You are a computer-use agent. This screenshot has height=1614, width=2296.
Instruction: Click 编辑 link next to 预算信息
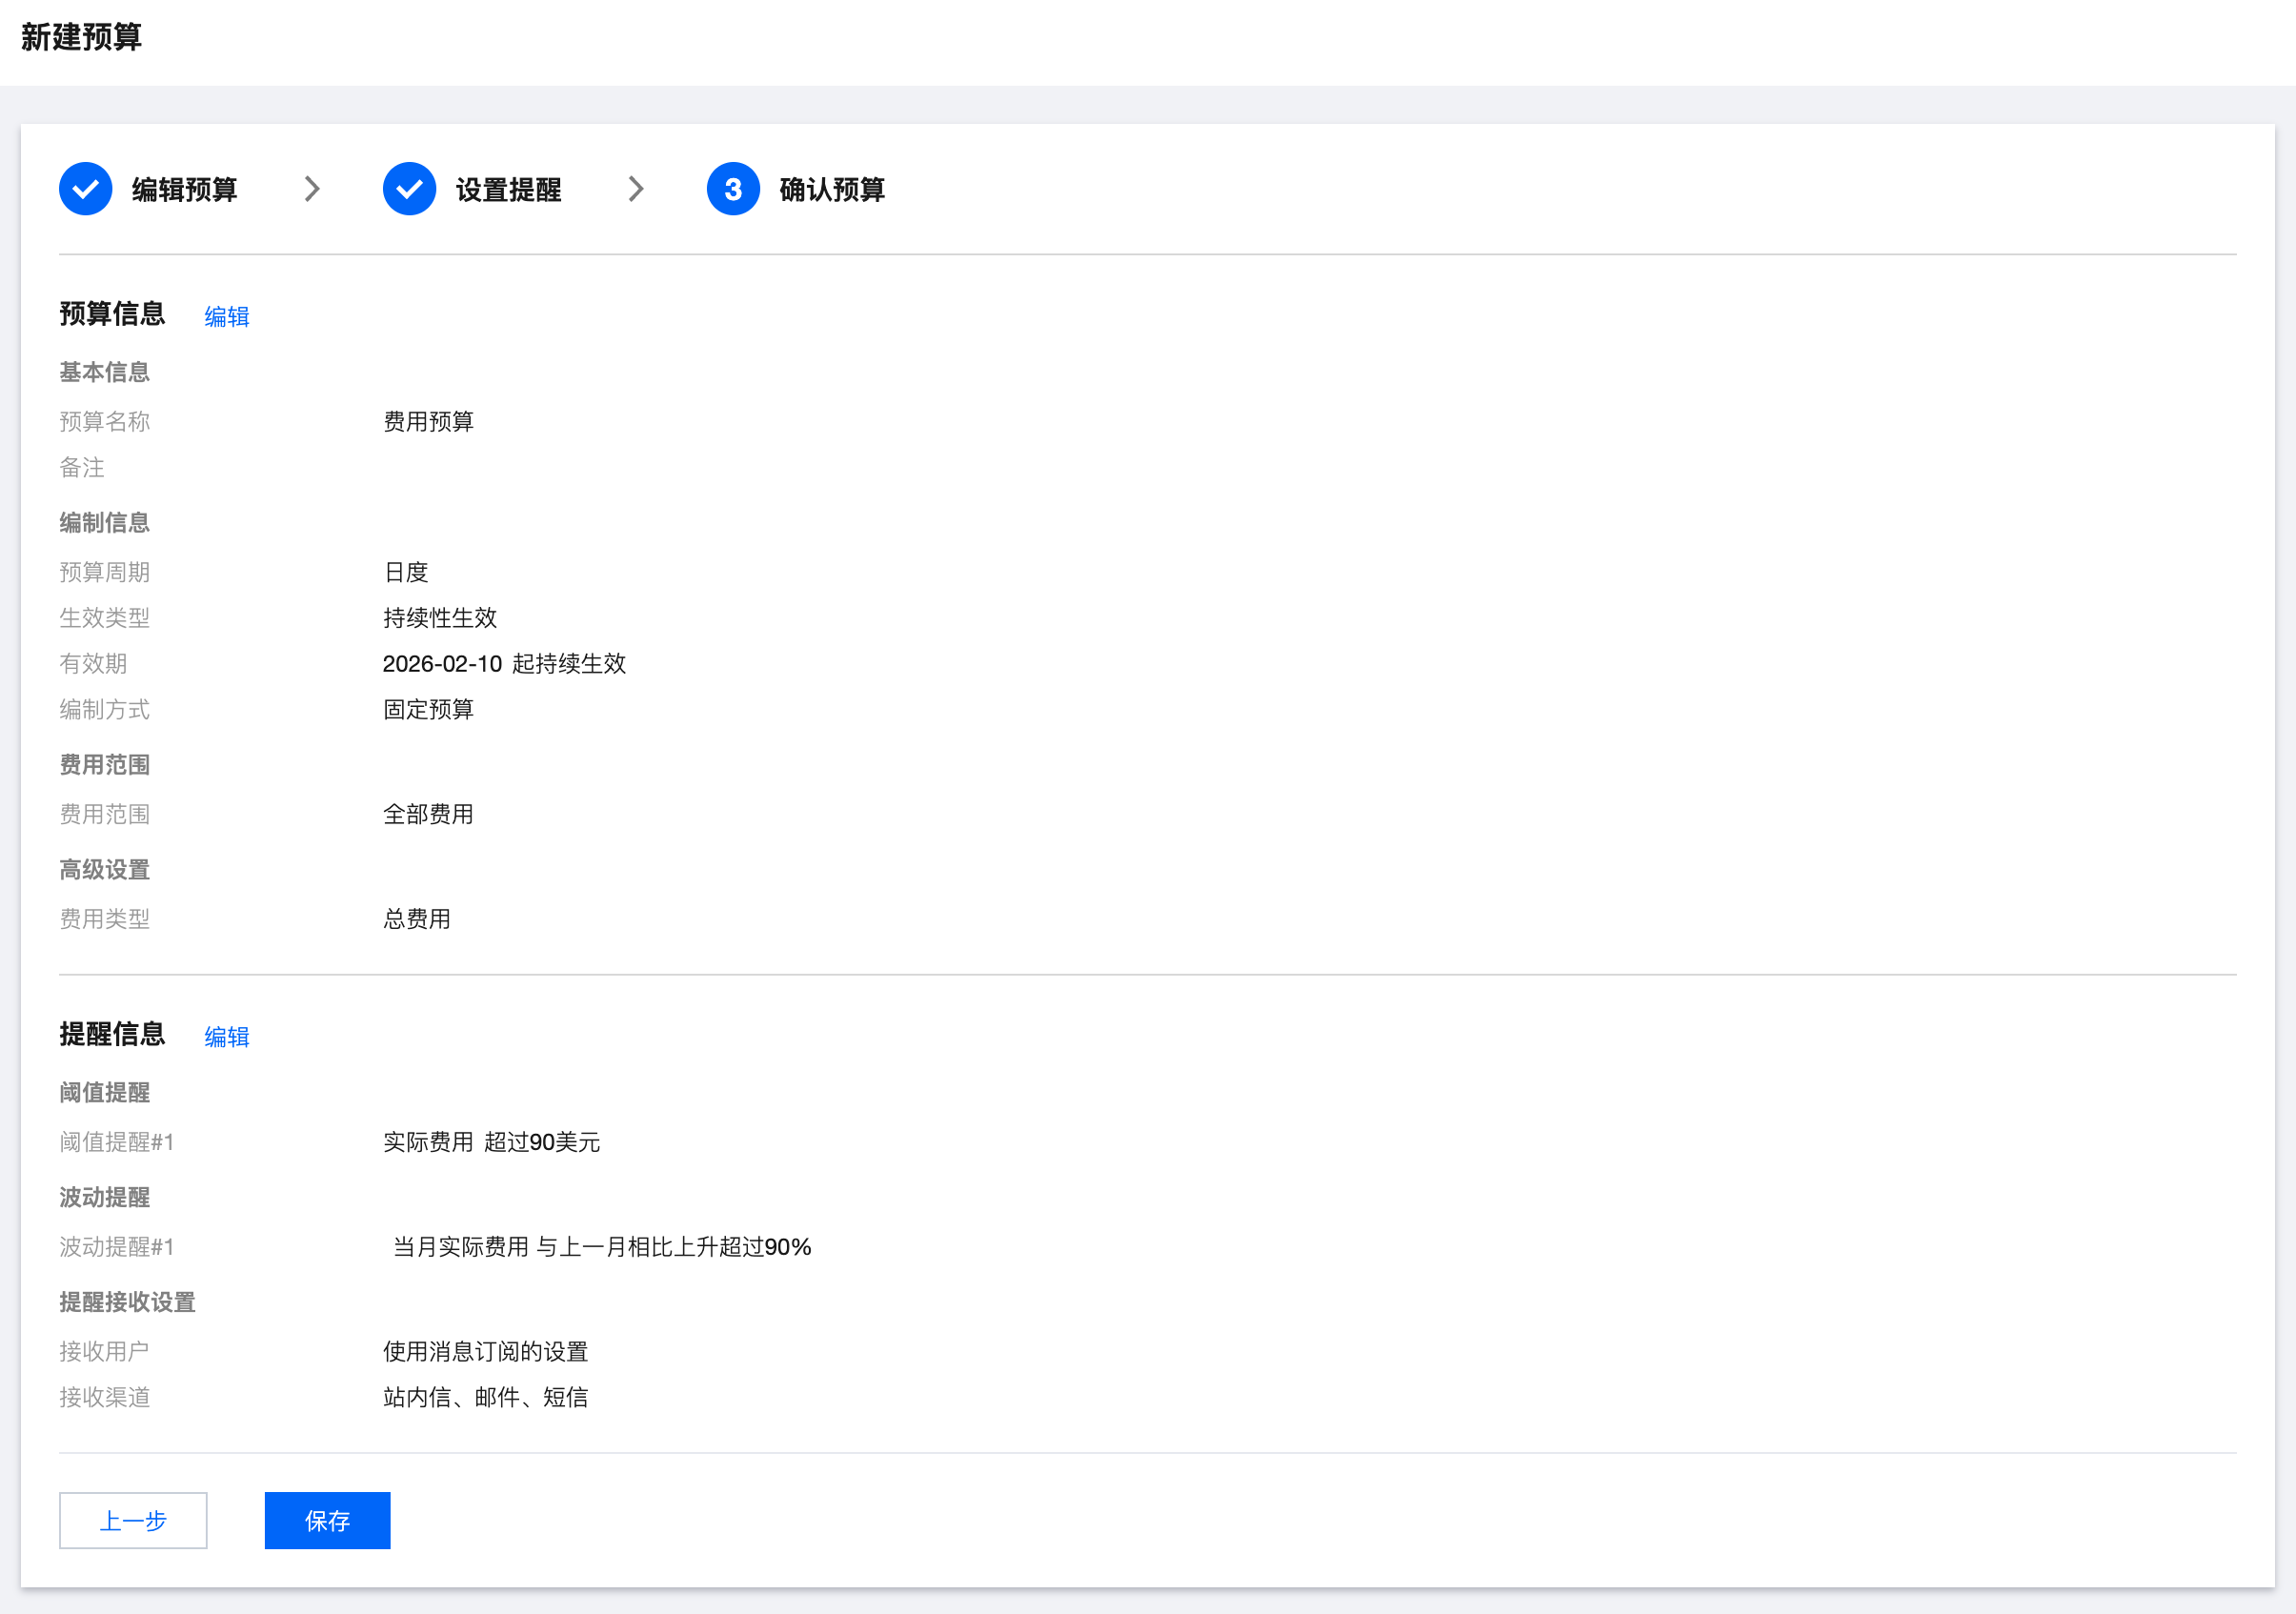pyautogui.click(x=227, y=317)
